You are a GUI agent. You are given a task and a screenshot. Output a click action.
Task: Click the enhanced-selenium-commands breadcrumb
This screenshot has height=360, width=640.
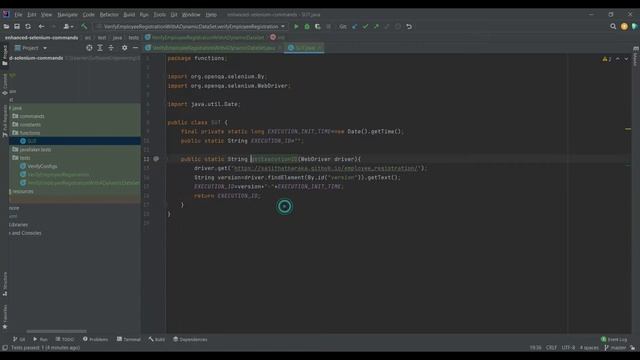[x=41, y=38]
